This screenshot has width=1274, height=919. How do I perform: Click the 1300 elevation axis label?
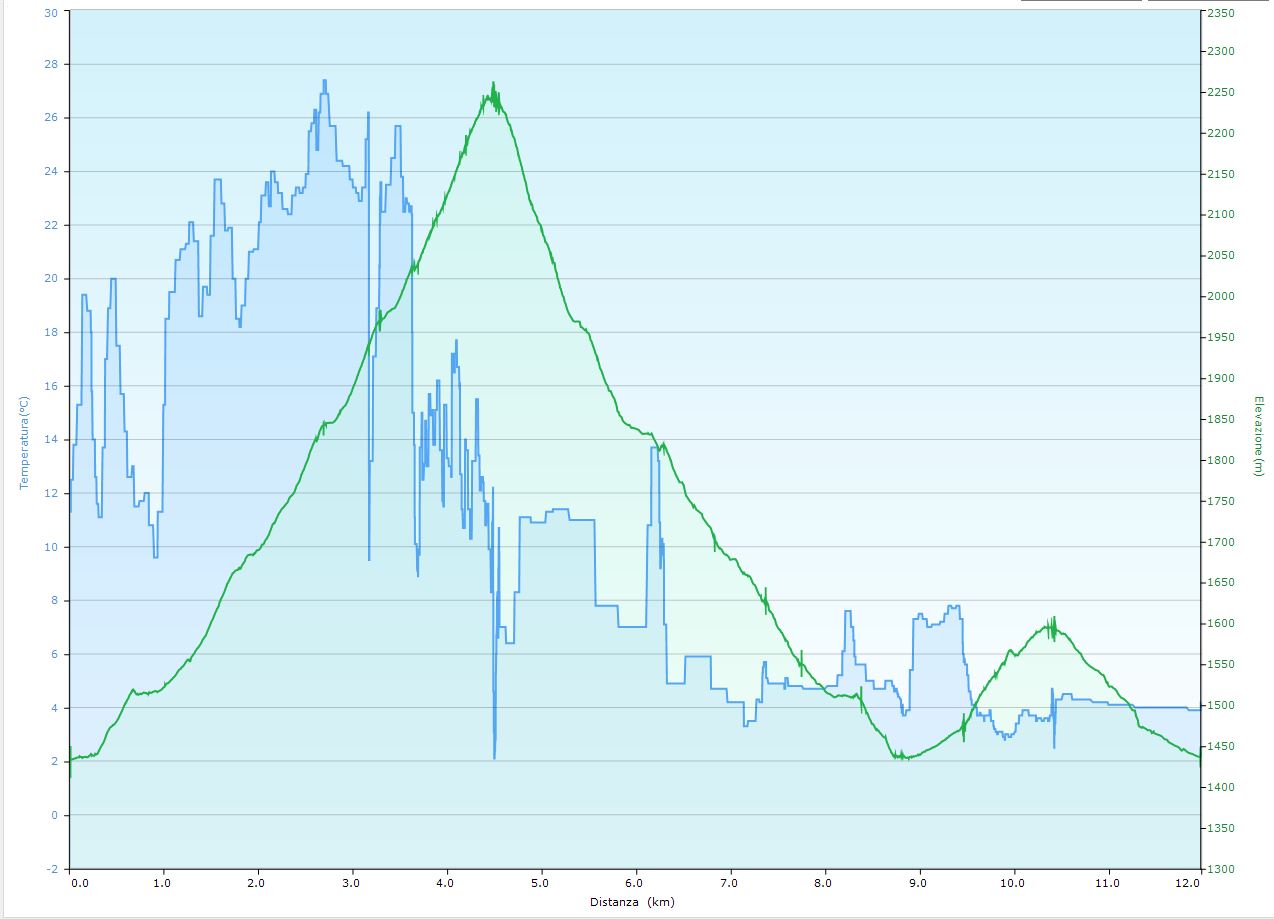(1221, 869)
